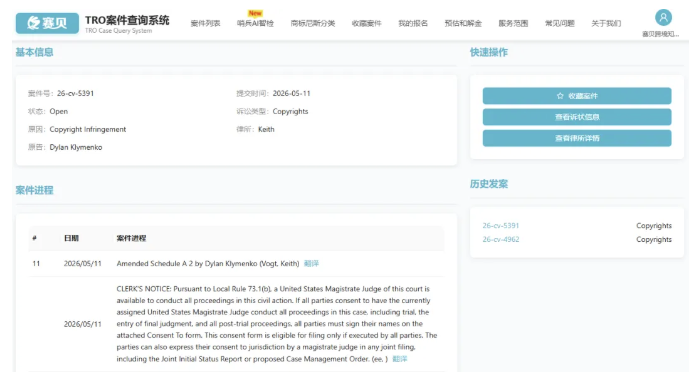Click the 2026/05/11 date beside the CLERK'S NOTICE
This screenshot has height=380, width=698.
(x=82, y=324)
